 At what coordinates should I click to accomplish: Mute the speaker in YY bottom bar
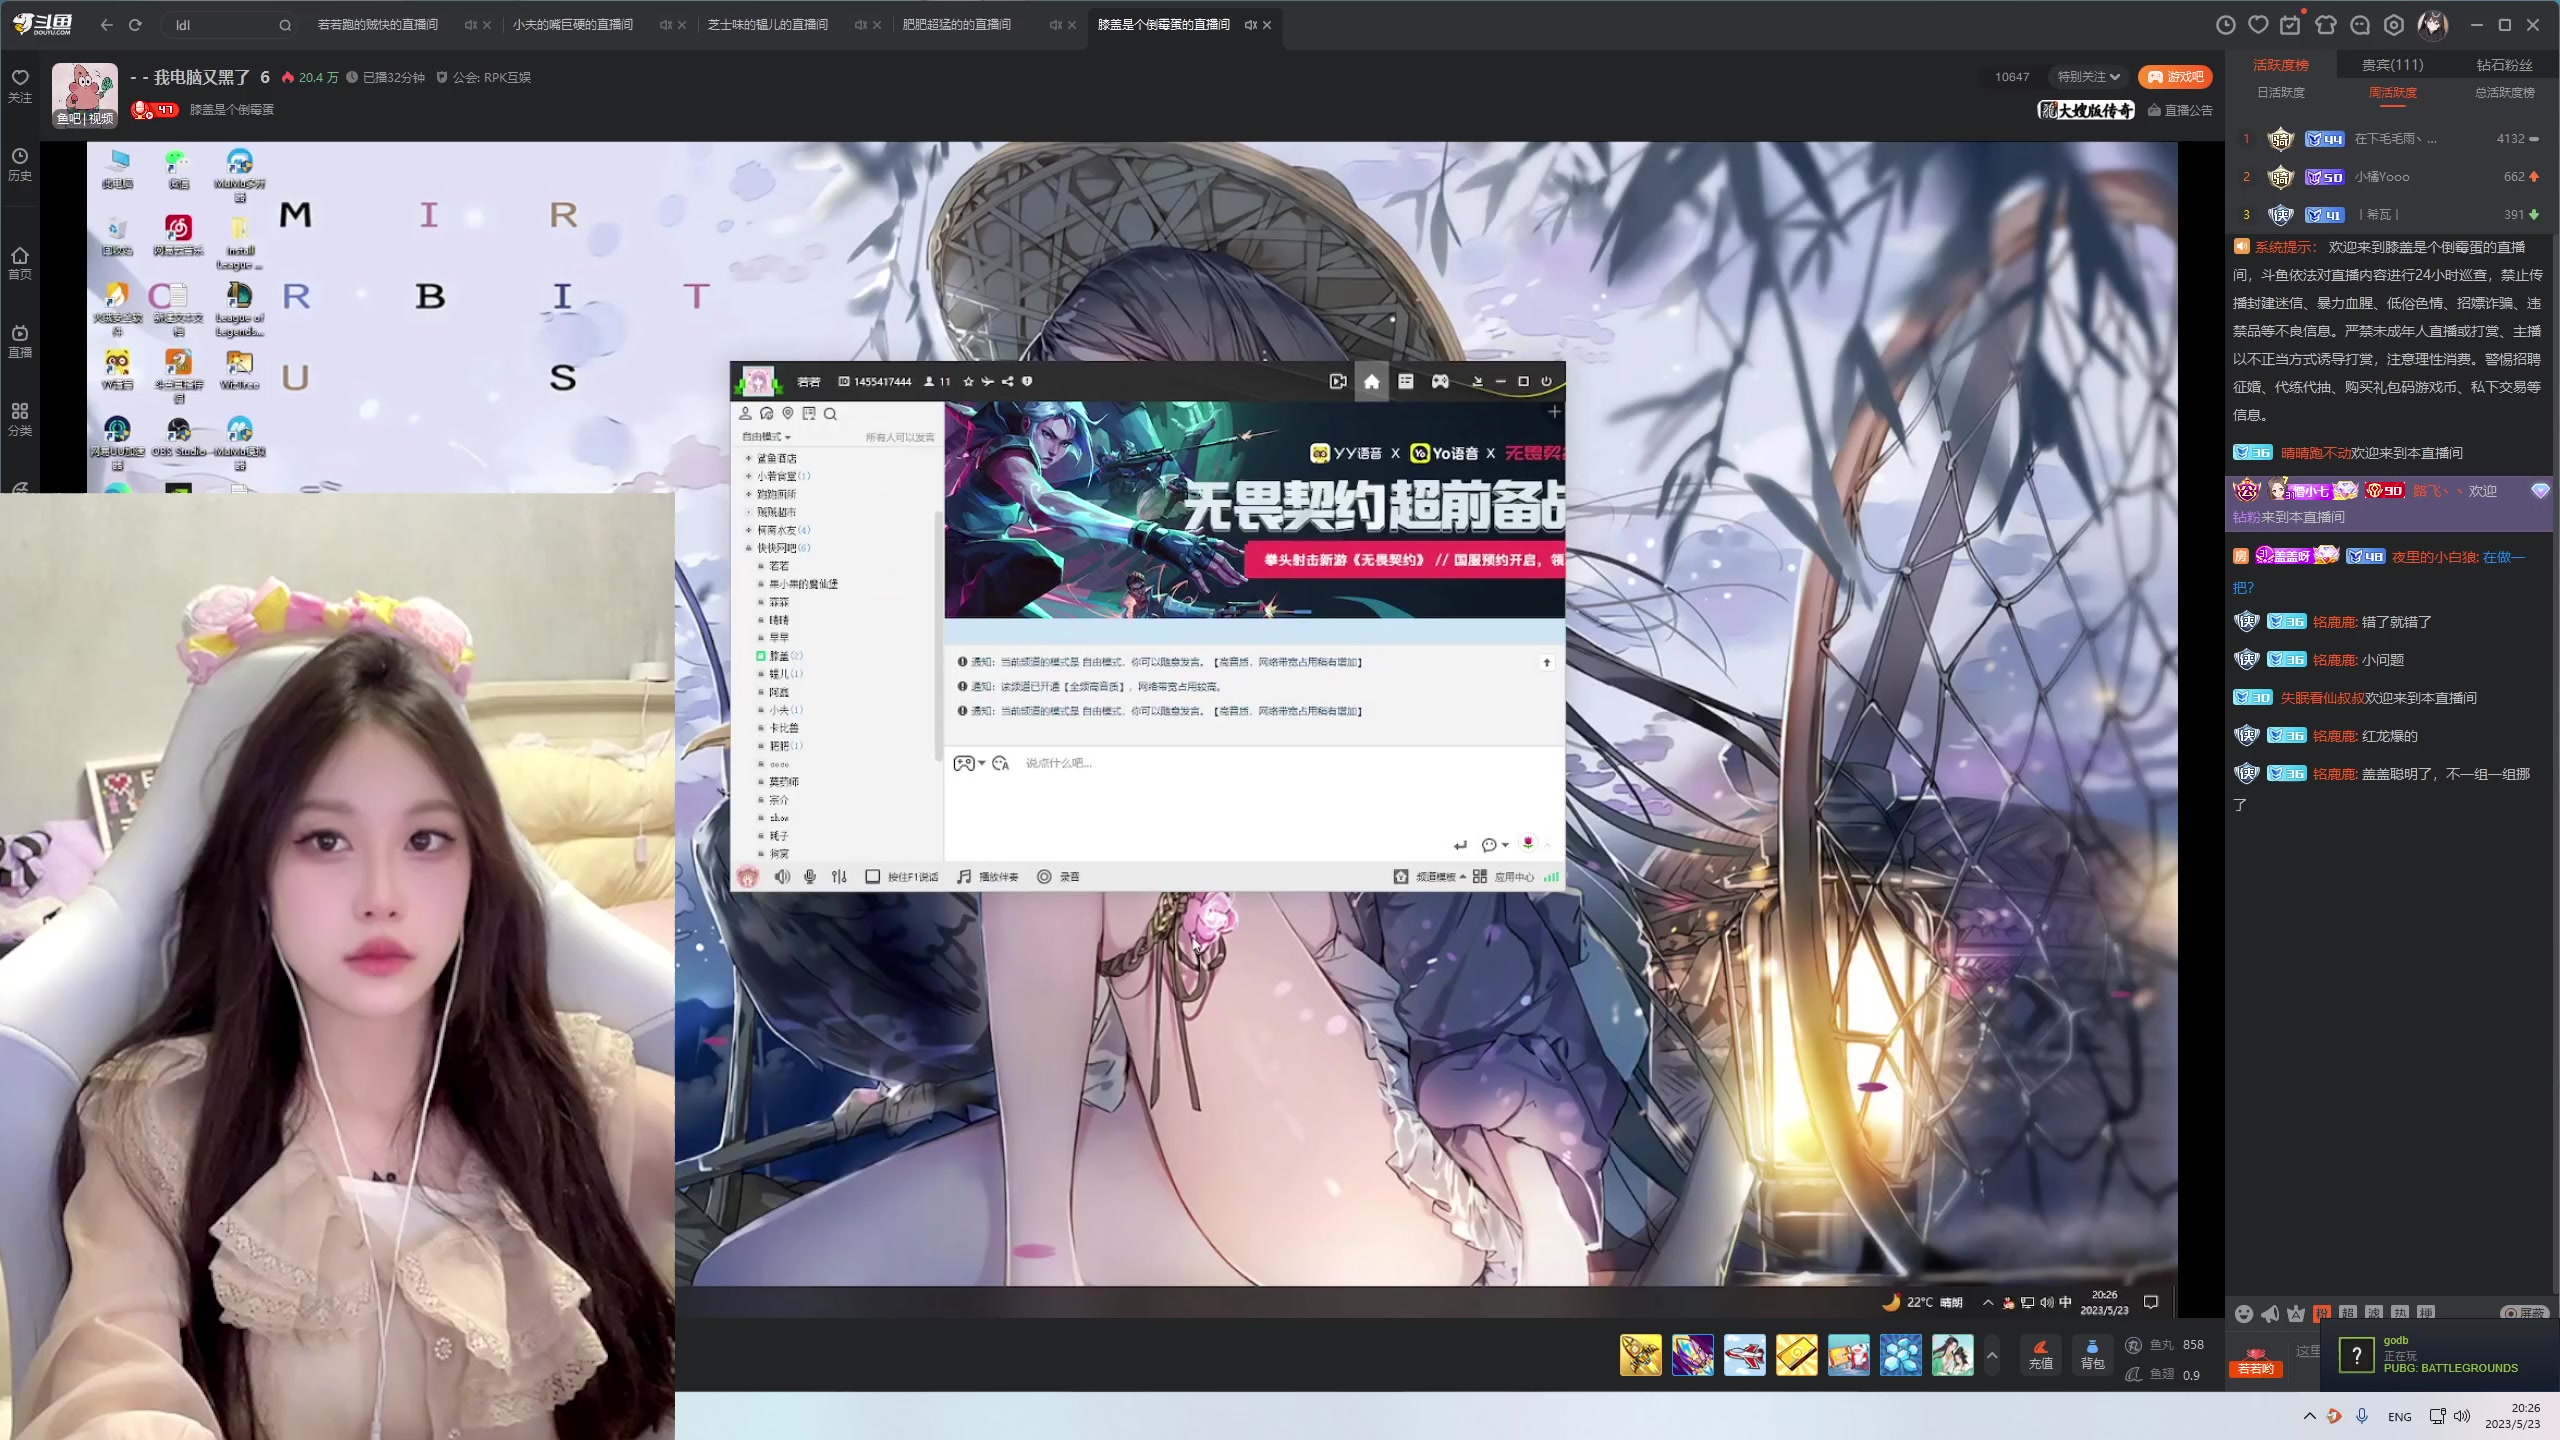(x=781, y=877)
